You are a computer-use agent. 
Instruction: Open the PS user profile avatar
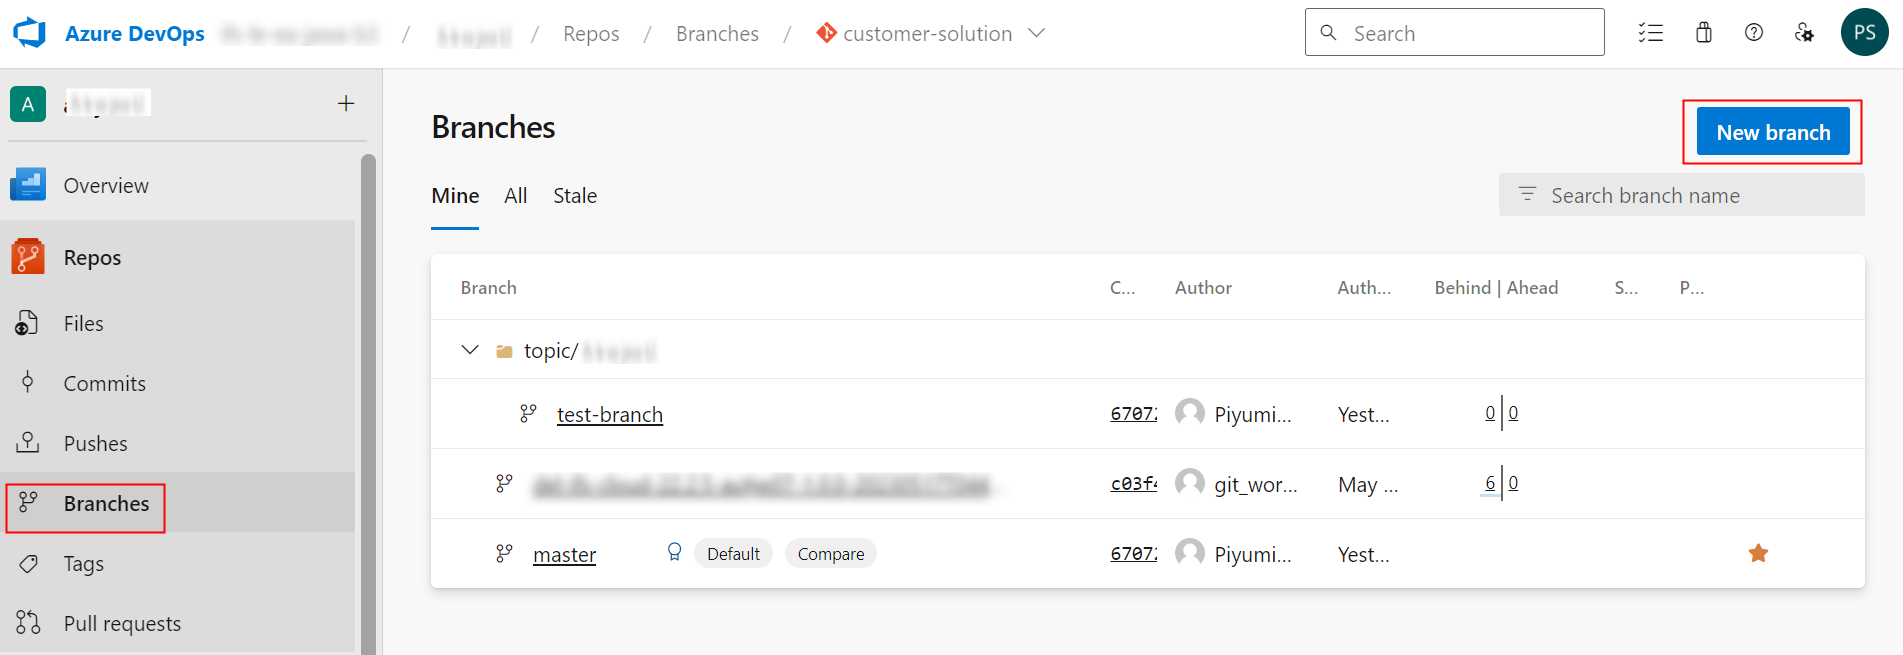coord(1864,32)
